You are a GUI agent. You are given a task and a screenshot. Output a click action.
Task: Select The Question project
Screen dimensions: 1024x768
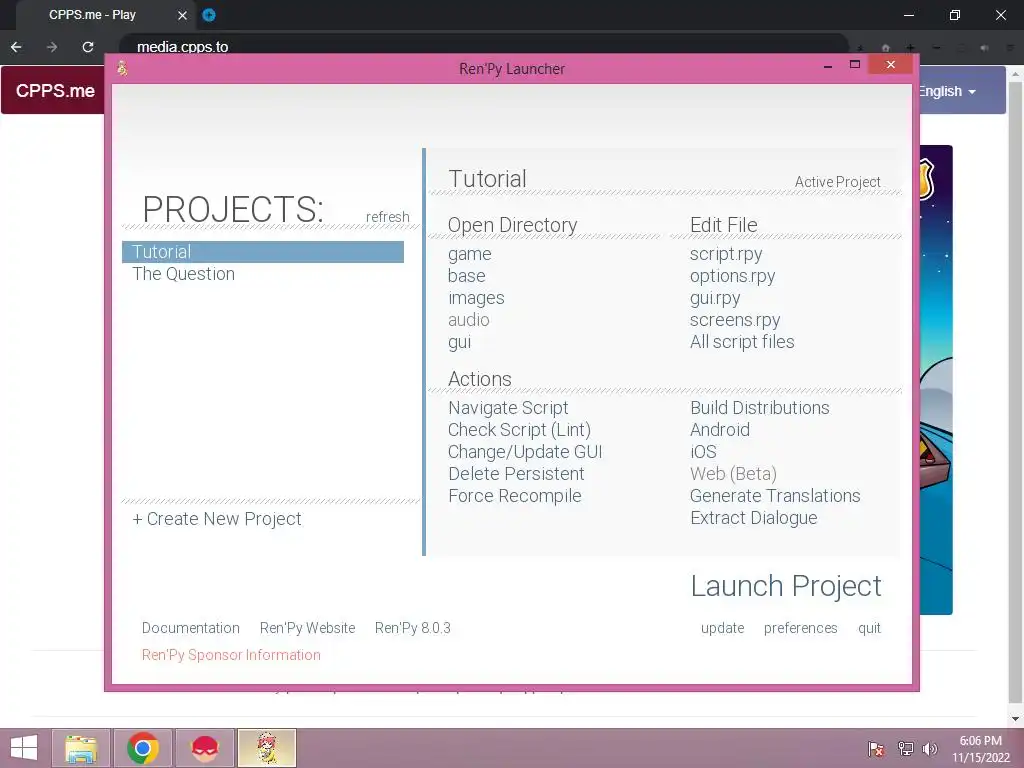[184, 274]
